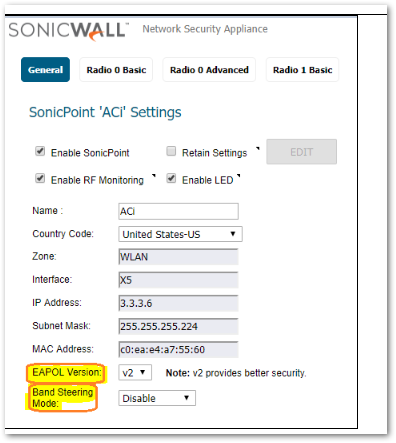
Task: Click the MAC Address label
Action: (63, 349)
